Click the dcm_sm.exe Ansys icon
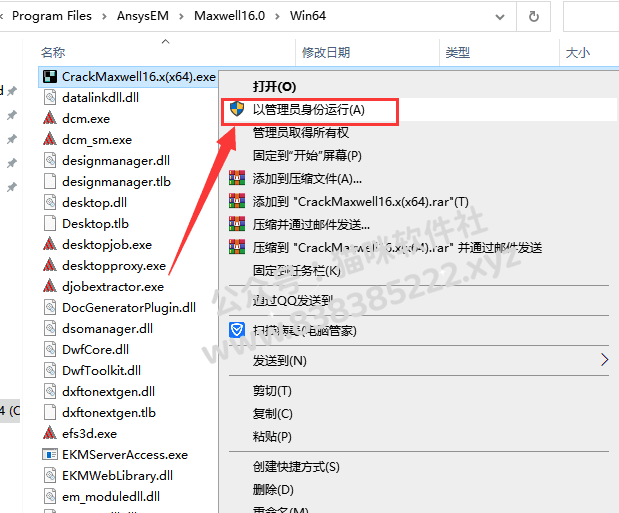619x513 pixels. [x=50, y=139]
